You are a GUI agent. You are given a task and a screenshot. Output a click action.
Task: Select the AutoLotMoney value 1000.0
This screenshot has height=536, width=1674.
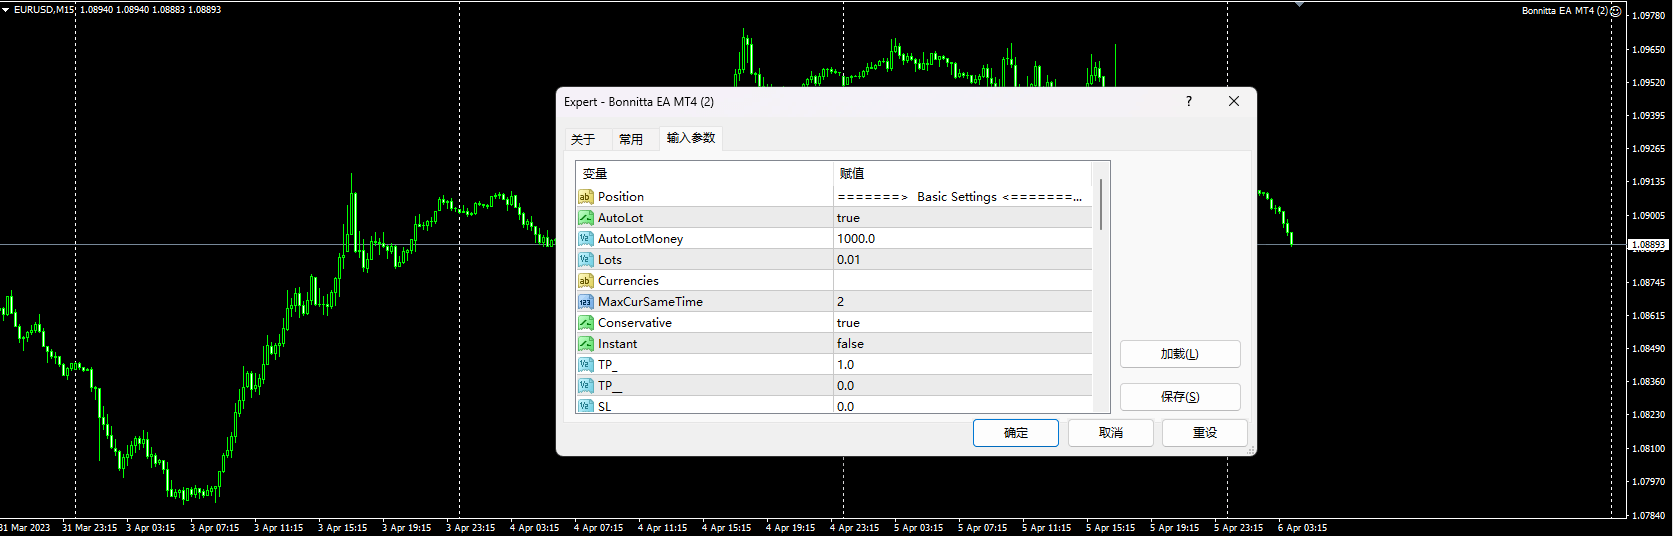pyautogui.click(x=963, y=239)
